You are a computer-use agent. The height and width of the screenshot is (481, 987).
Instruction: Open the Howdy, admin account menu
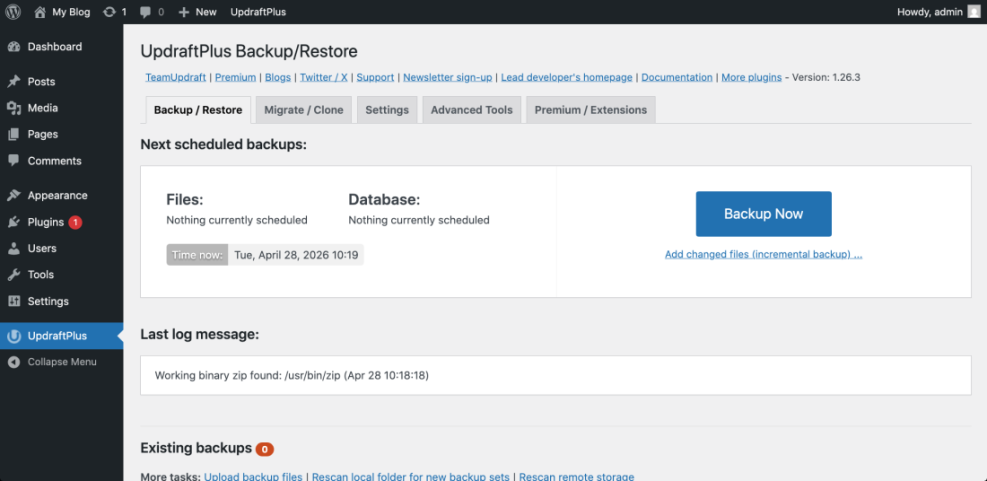pos(939,12)
